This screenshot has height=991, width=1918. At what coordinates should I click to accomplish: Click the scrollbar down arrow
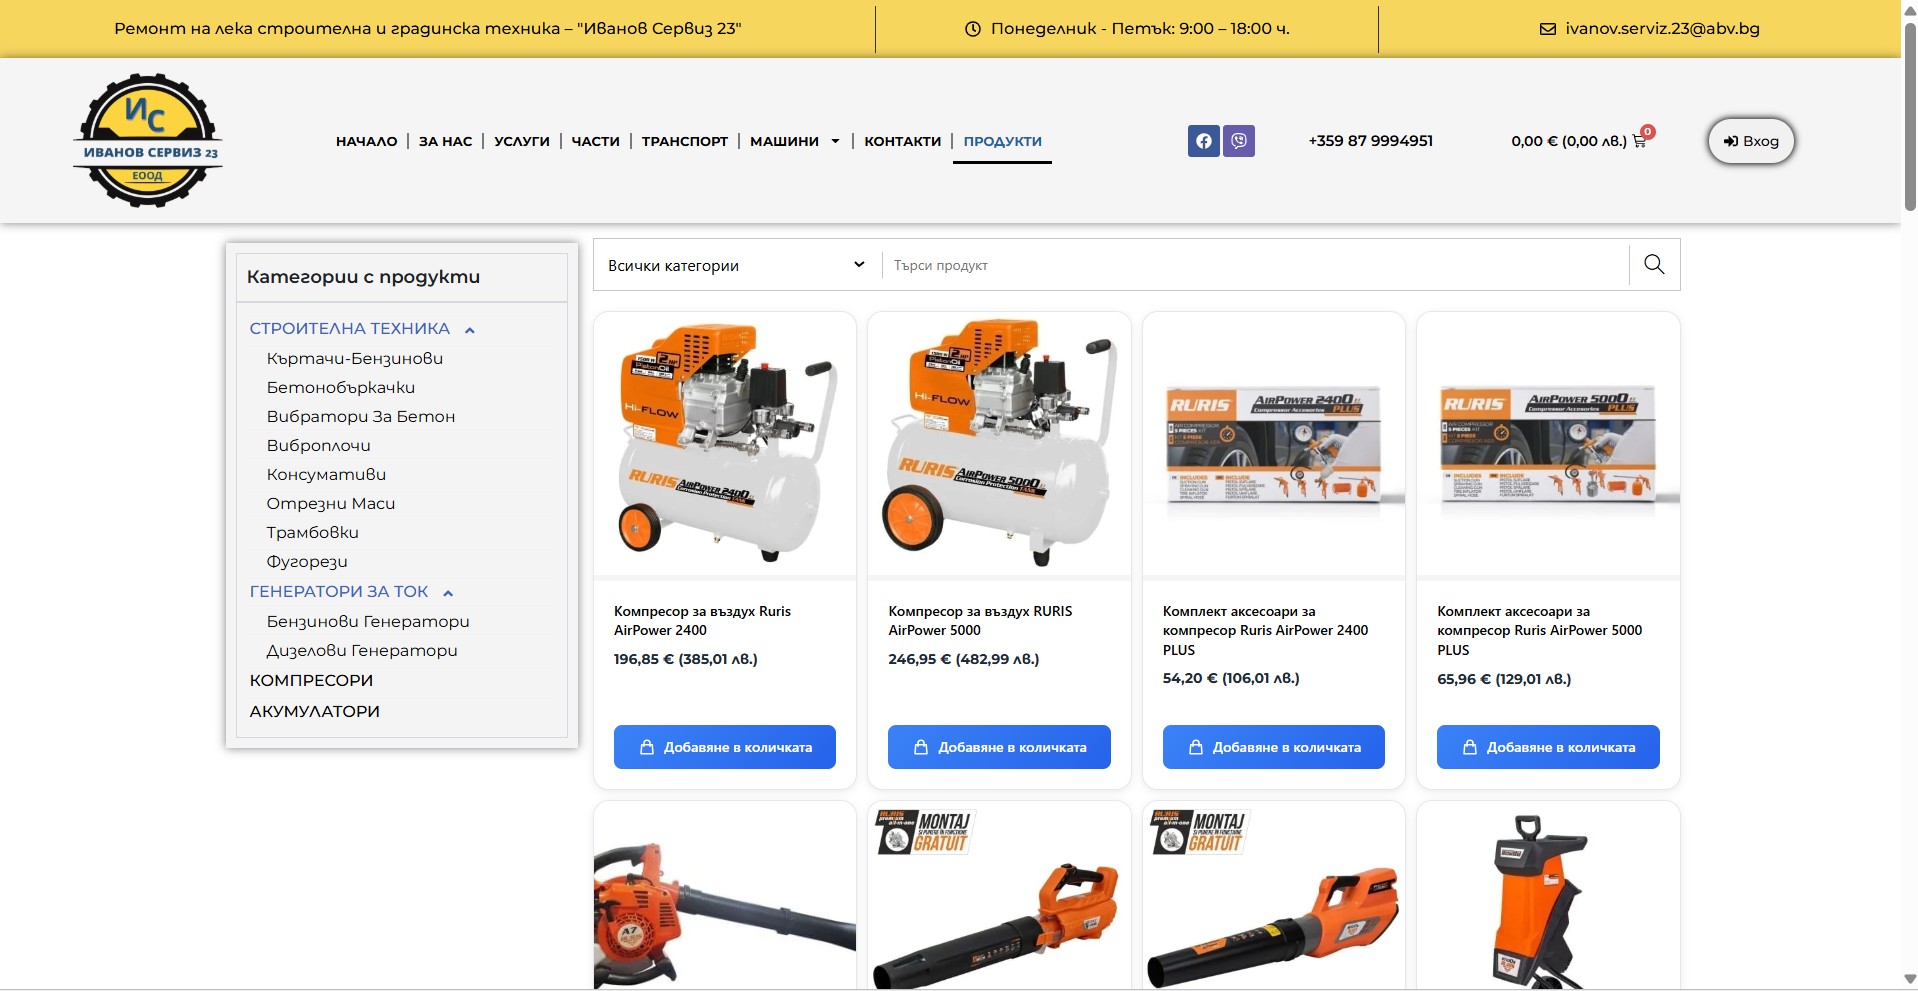pyautogui.click(x=1909, y=980)
